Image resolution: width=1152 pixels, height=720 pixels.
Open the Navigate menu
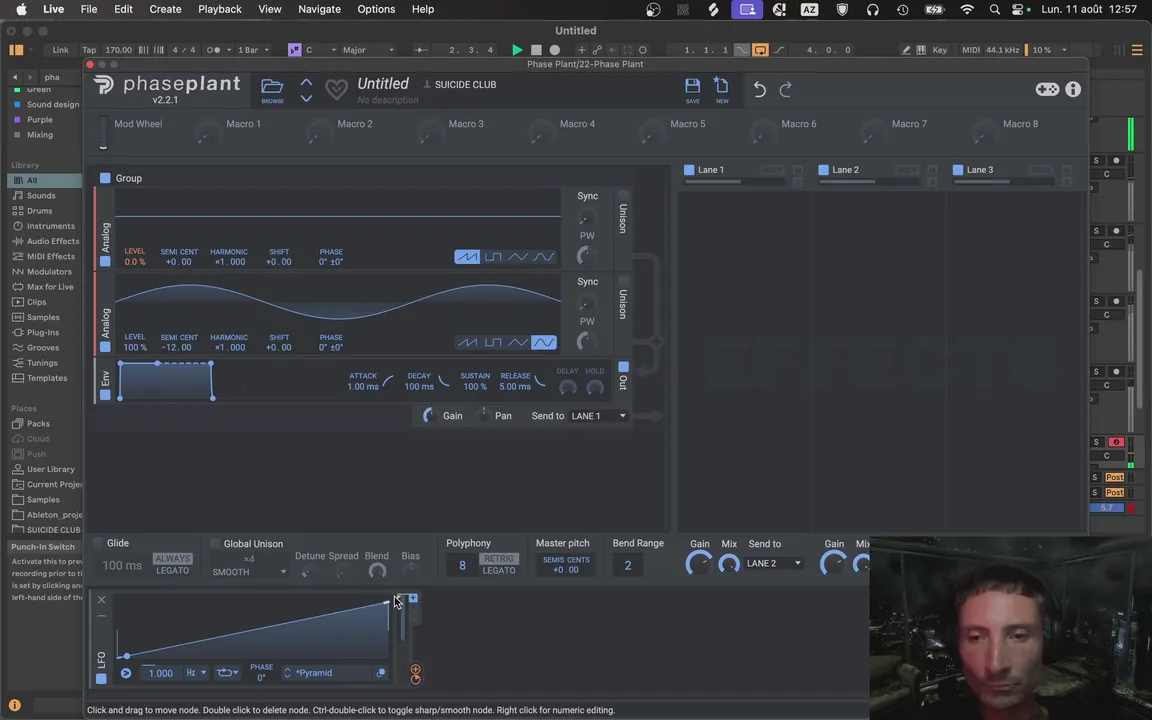click(x=319, y=10)
